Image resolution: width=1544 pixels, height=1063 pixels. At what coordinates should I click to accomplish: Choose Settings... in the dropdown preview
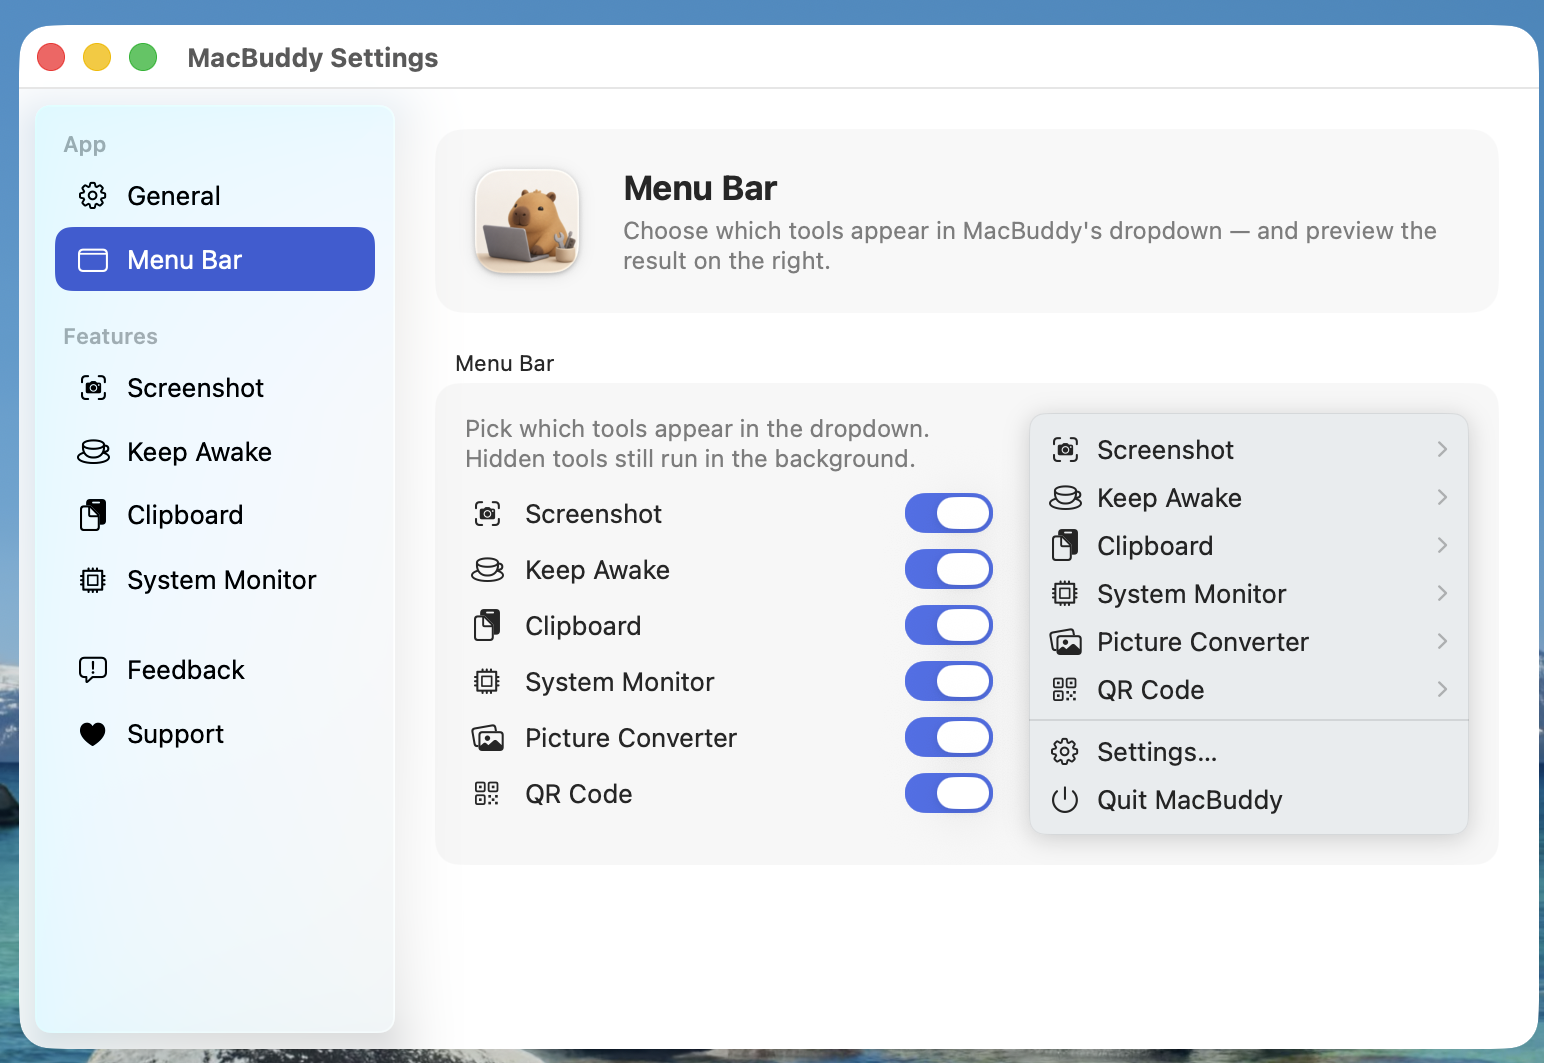point(1249,752)
